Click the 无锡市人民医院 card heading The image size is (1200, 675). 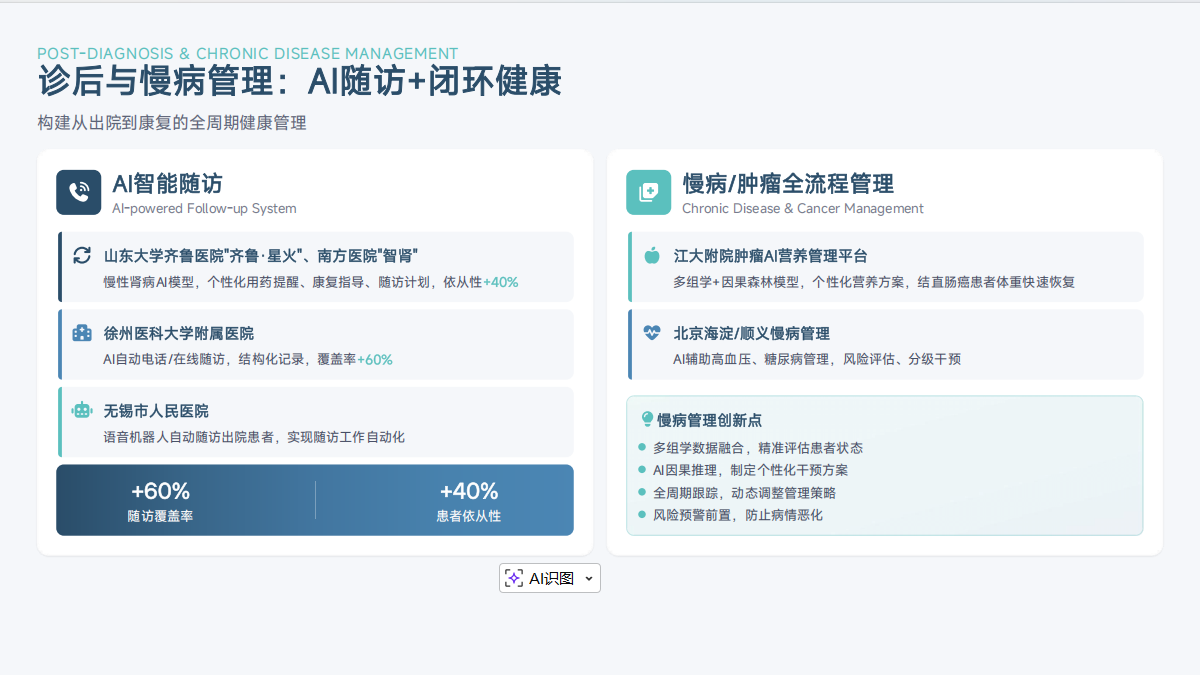point(156,411)
